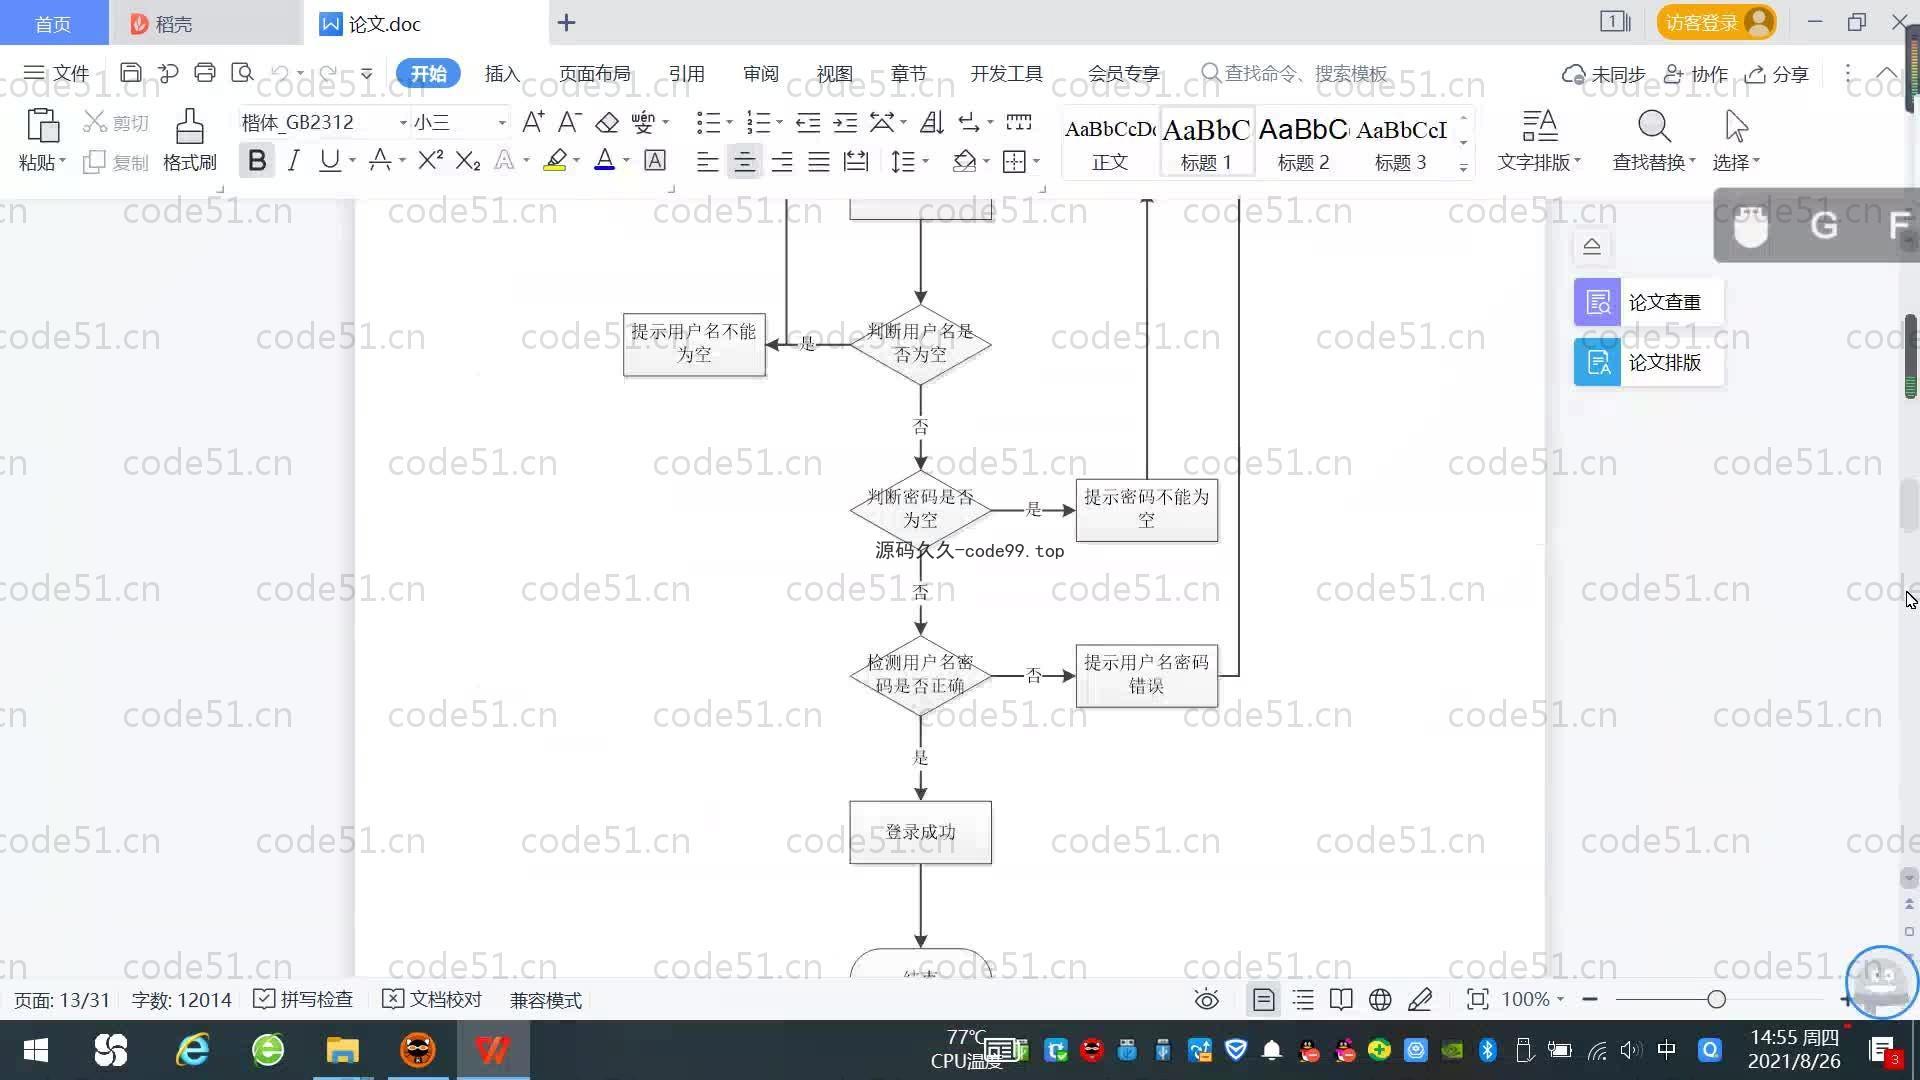Screen dimensions: 1920x1080
Task: Open the font size dropdown 小三
Action: [502, 122]
